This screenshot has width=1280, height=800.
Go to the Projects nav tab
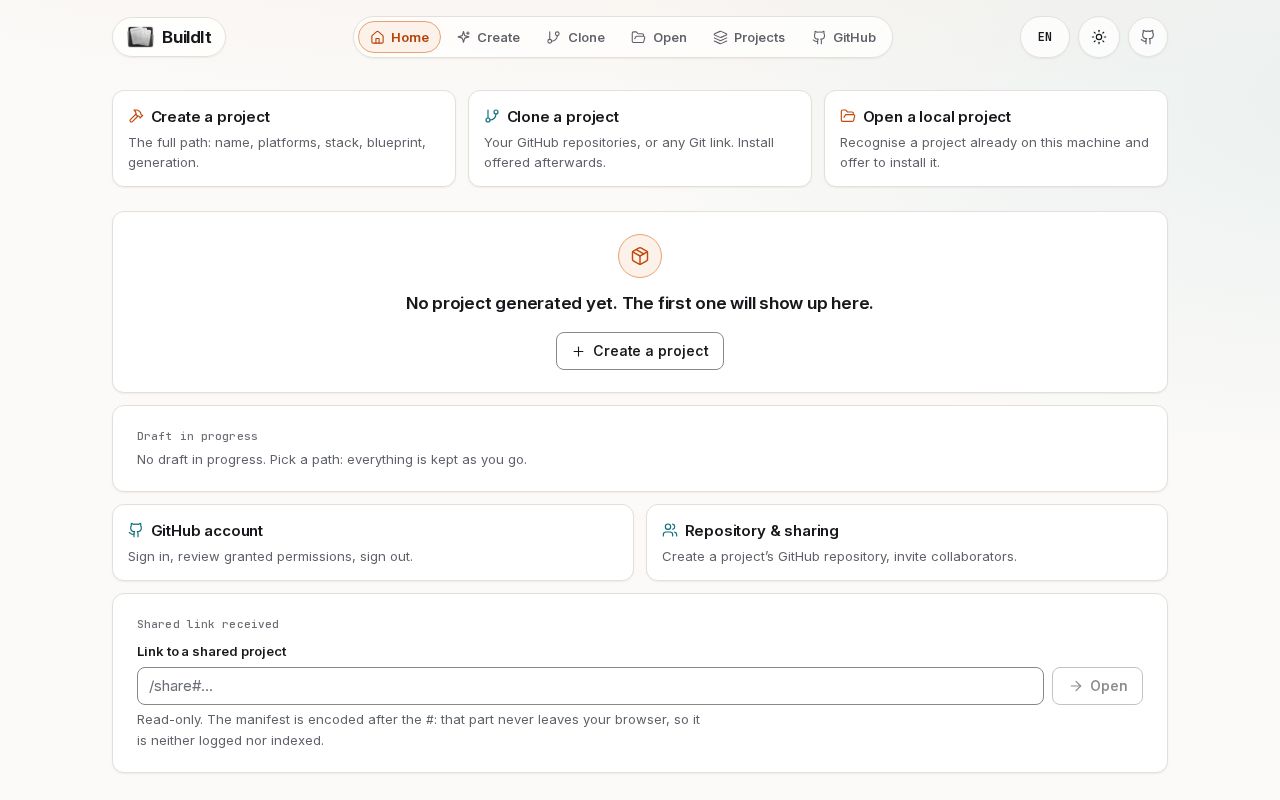tap(748, 37)
